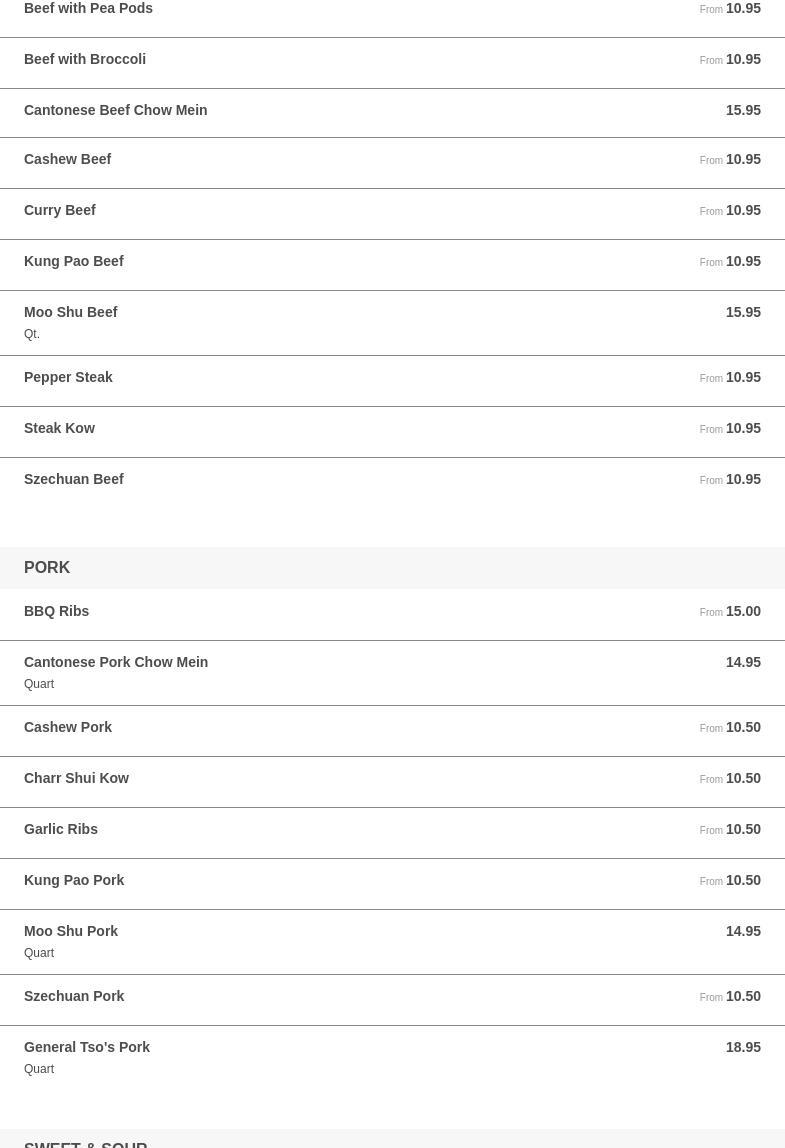Image resolution: width=785 pixels, height=1148 pixels.
Task: Open Cashew Beef dish options
Action: (x=392, y=163)
